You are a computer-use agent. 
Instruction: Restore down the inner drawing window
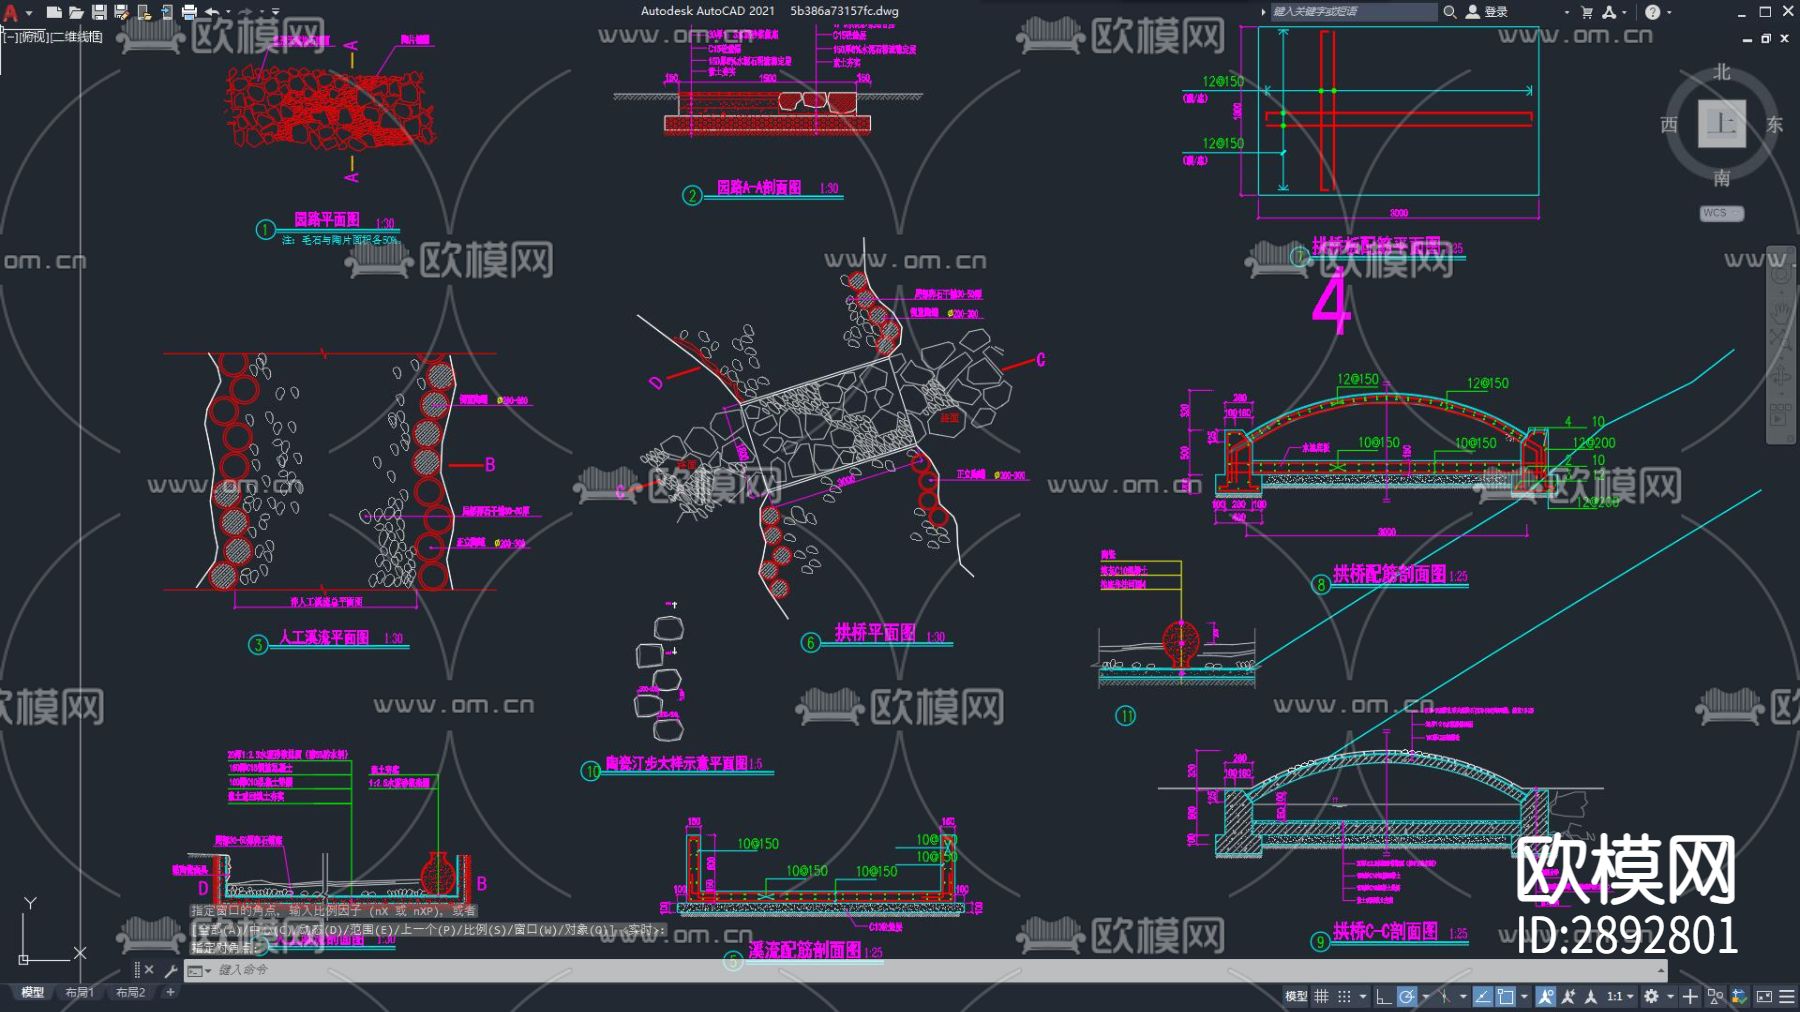click(1766, 38)
